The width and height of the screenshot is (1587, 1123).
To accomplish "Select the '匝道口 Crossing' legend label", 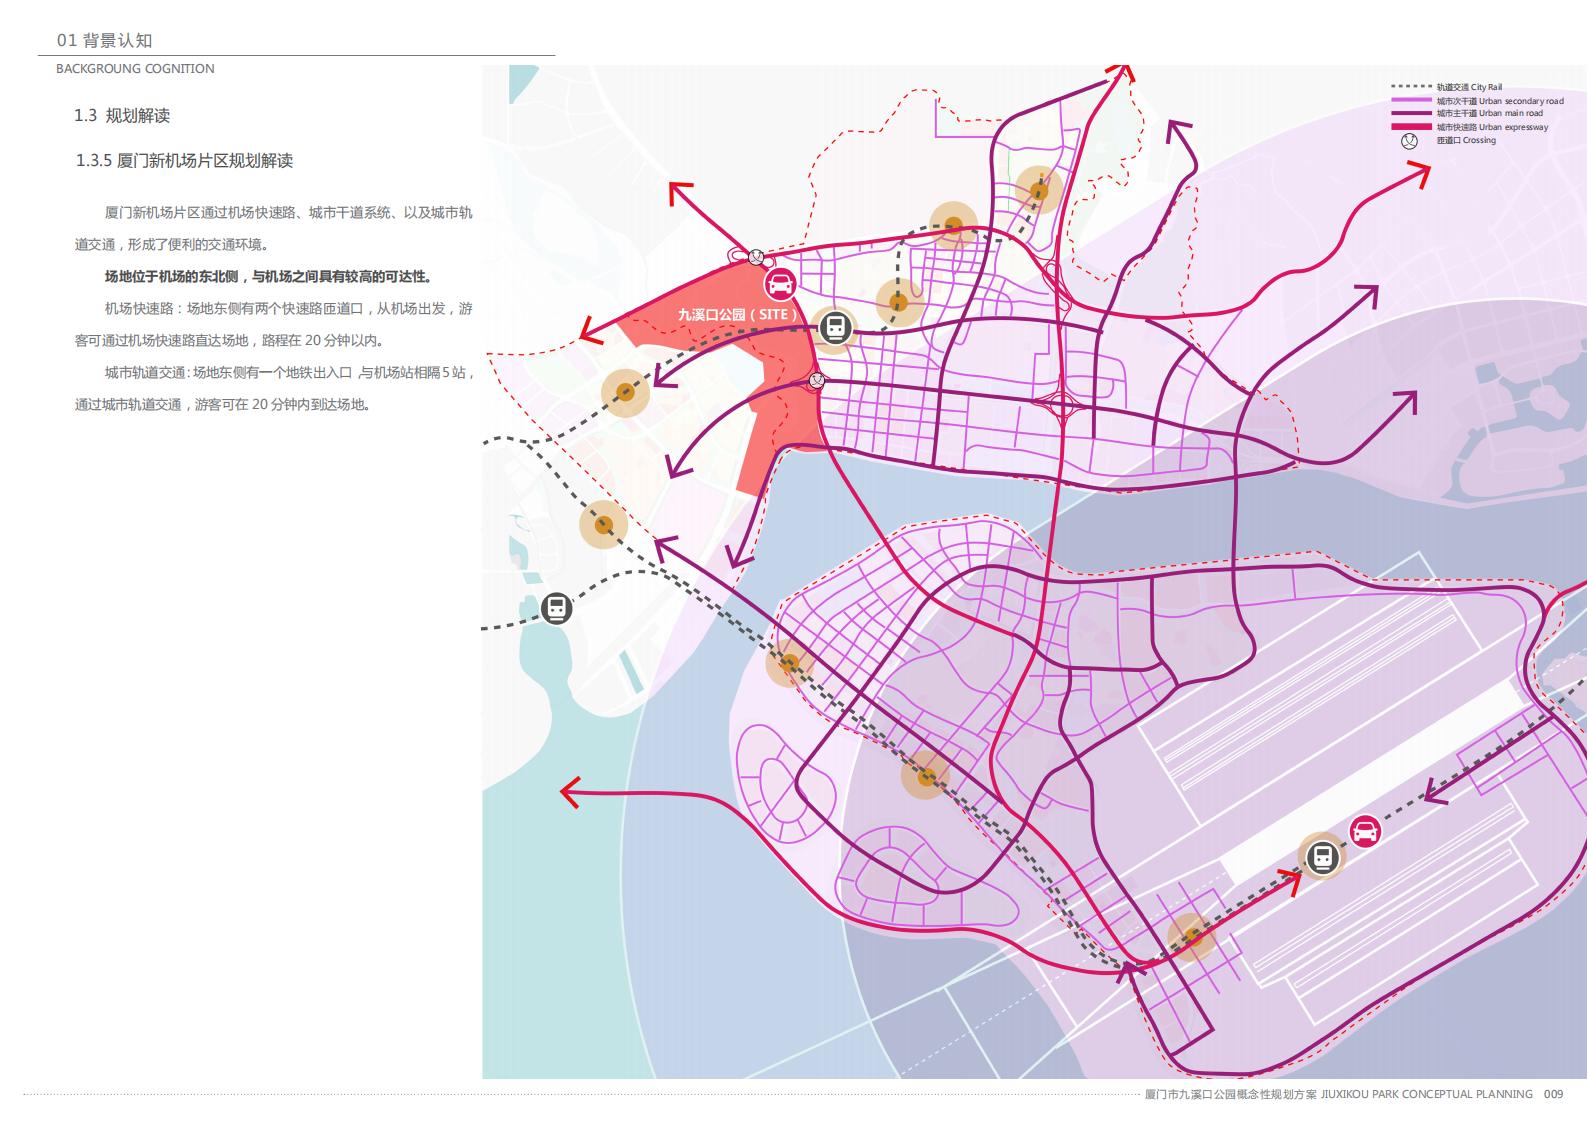I will point(1466,140).
